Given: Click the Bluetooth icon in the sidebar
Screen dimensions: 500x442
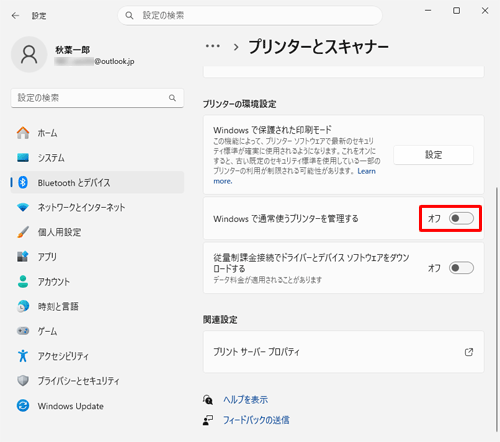Looking at the screenshot, I should (x=23, y=182).
